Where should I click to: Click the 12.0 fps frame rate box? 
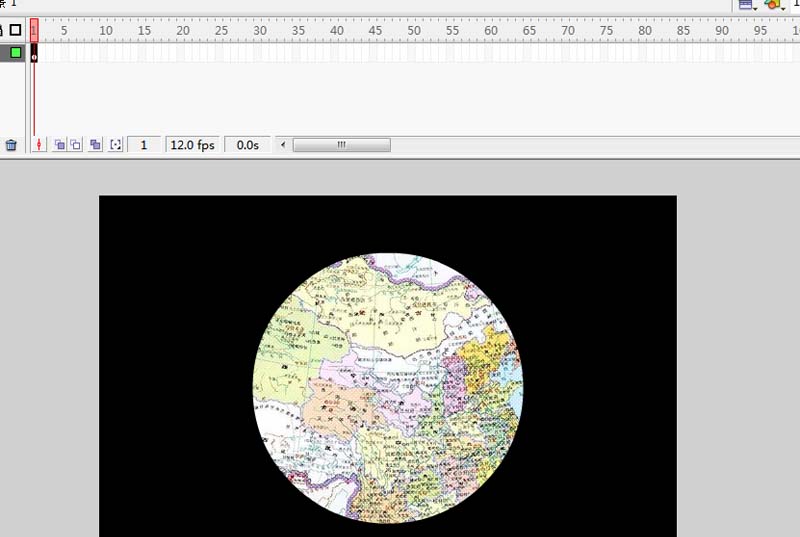point(192,145)
